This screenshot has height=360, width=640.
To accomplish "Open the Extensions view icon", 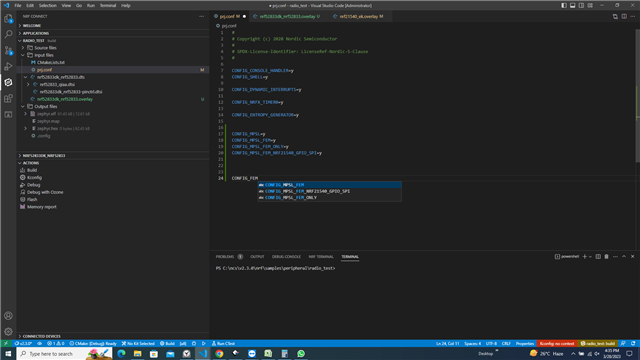I will 8,98.
